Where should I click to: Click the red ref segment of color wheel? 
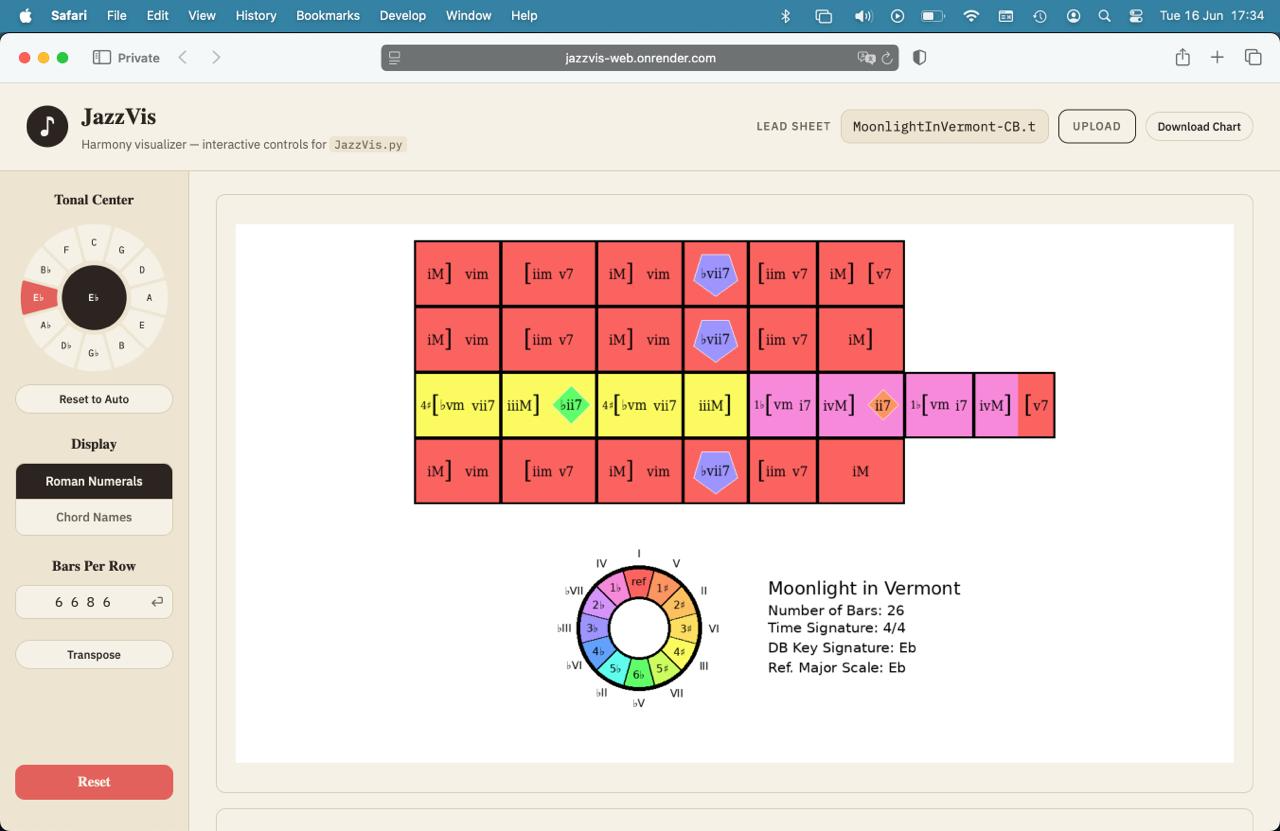639,581
